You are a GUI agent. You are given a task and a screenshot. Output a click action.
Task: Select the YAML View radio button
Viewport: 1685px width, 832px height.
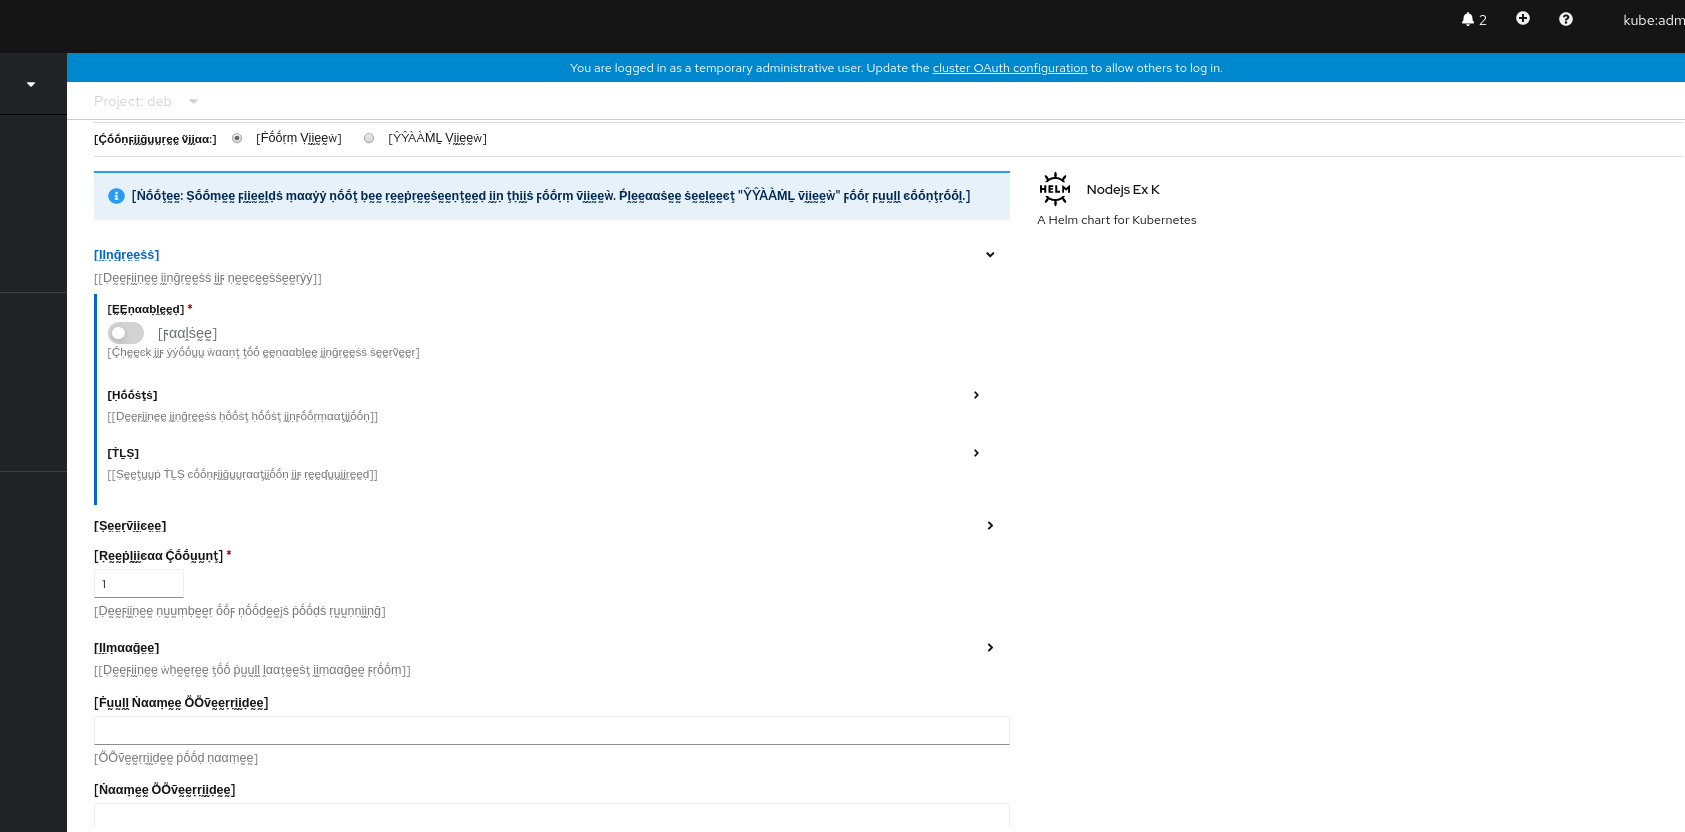pos(369,138)
